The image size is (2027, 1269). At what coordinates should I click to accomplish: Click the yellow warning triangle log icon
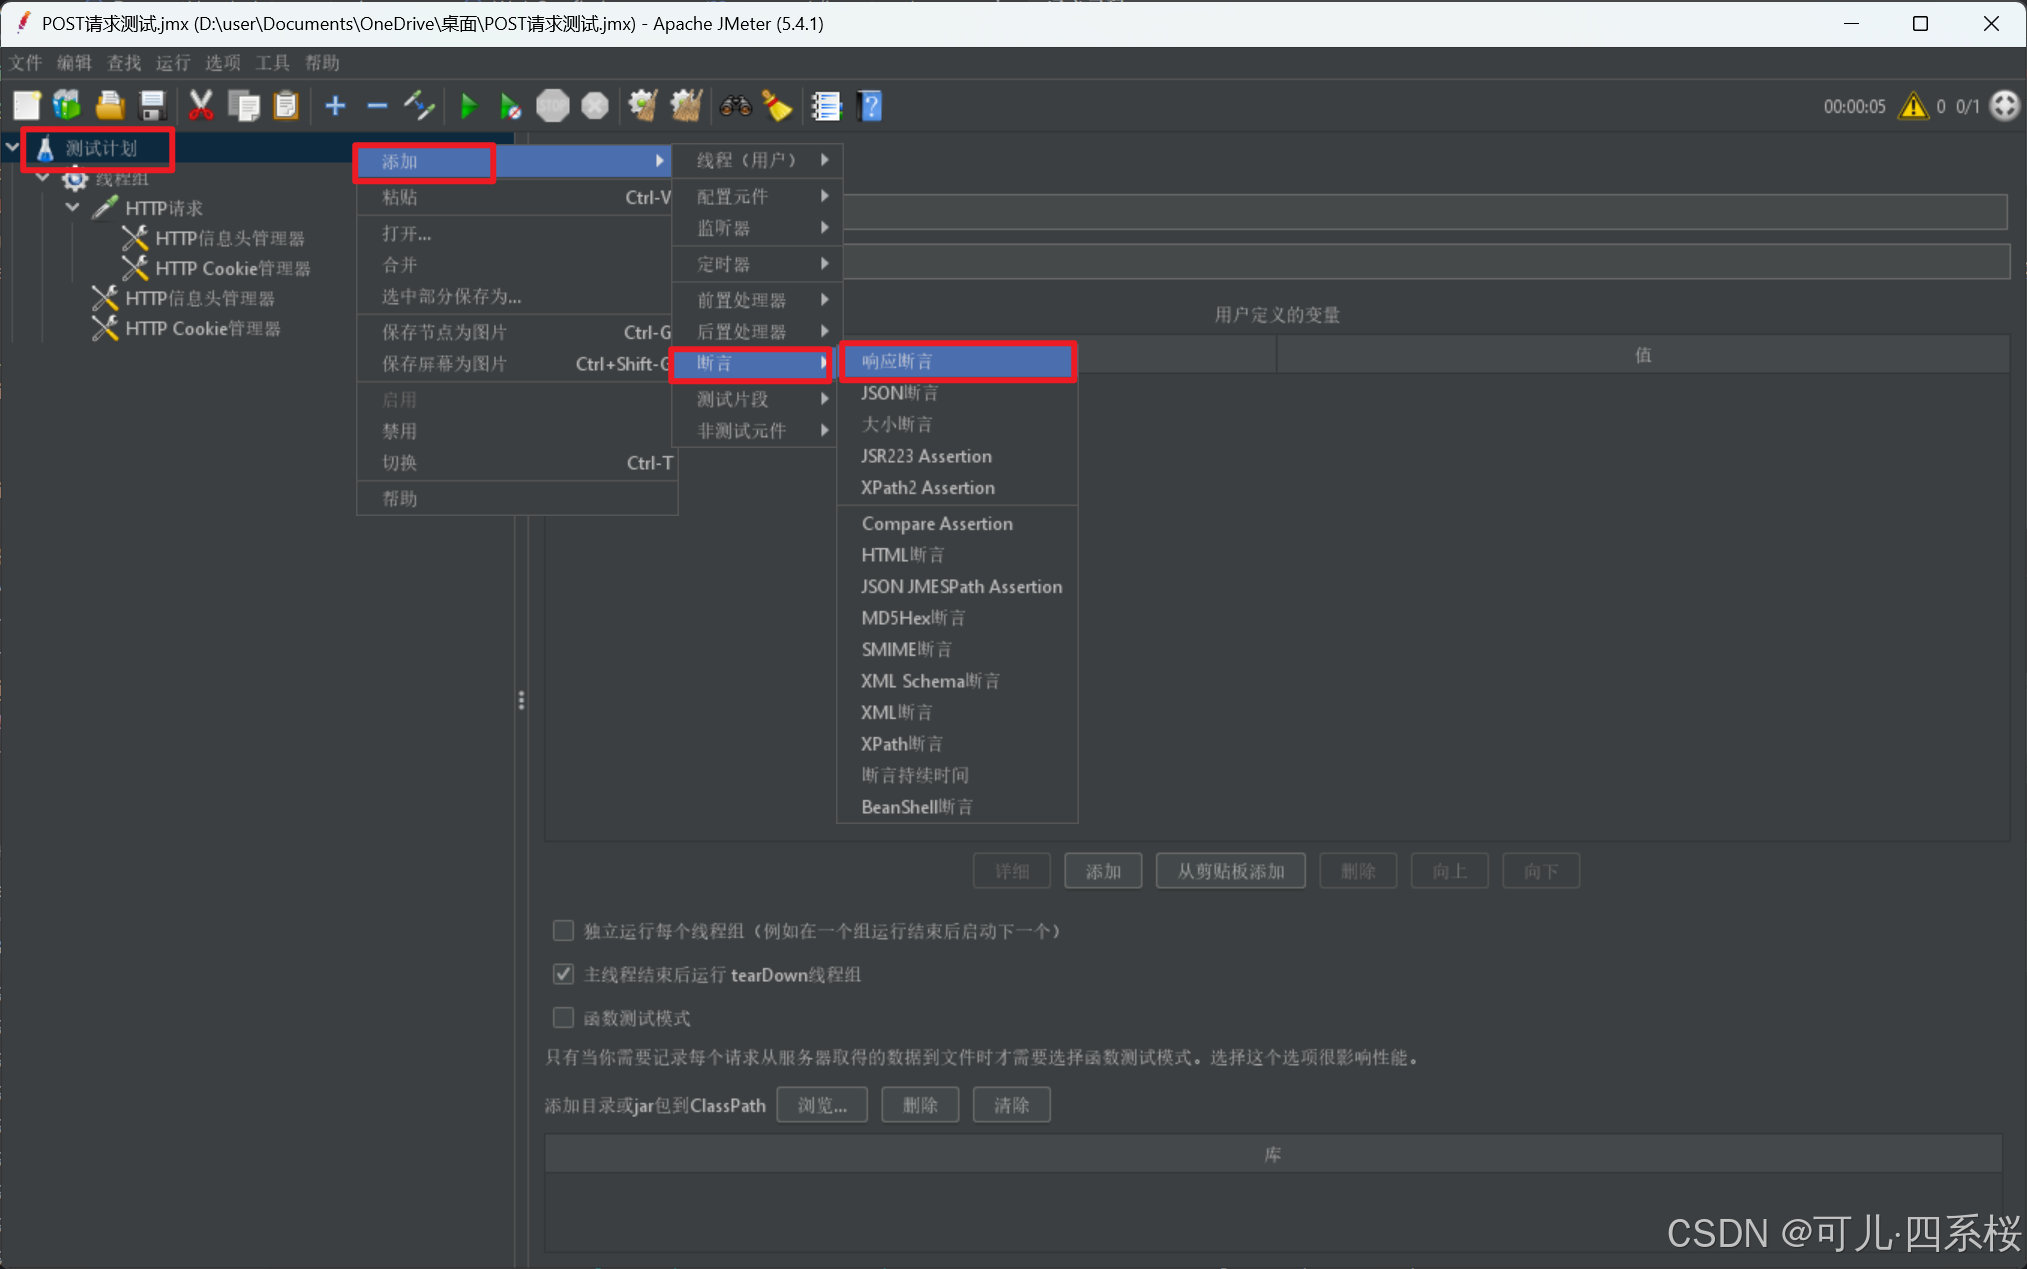point(1912,106)
